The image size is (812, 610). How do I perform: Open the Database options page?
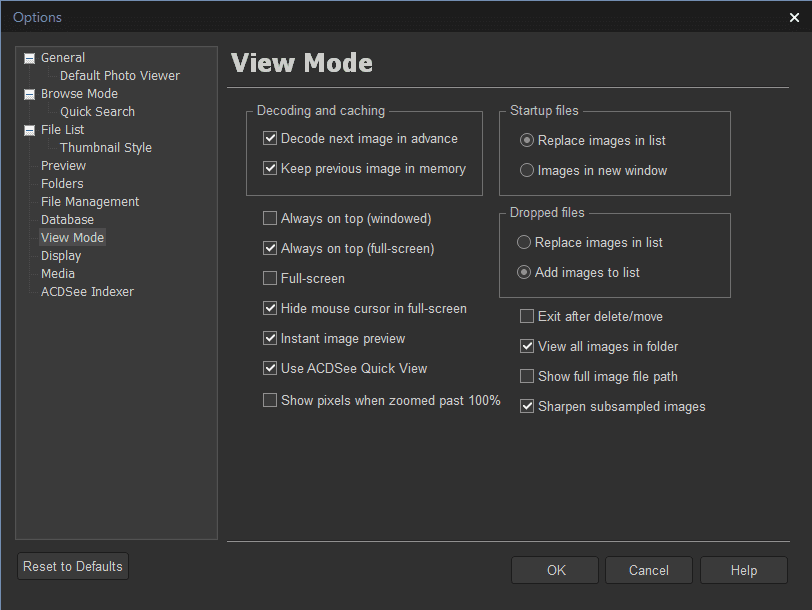tap(67, 220)
